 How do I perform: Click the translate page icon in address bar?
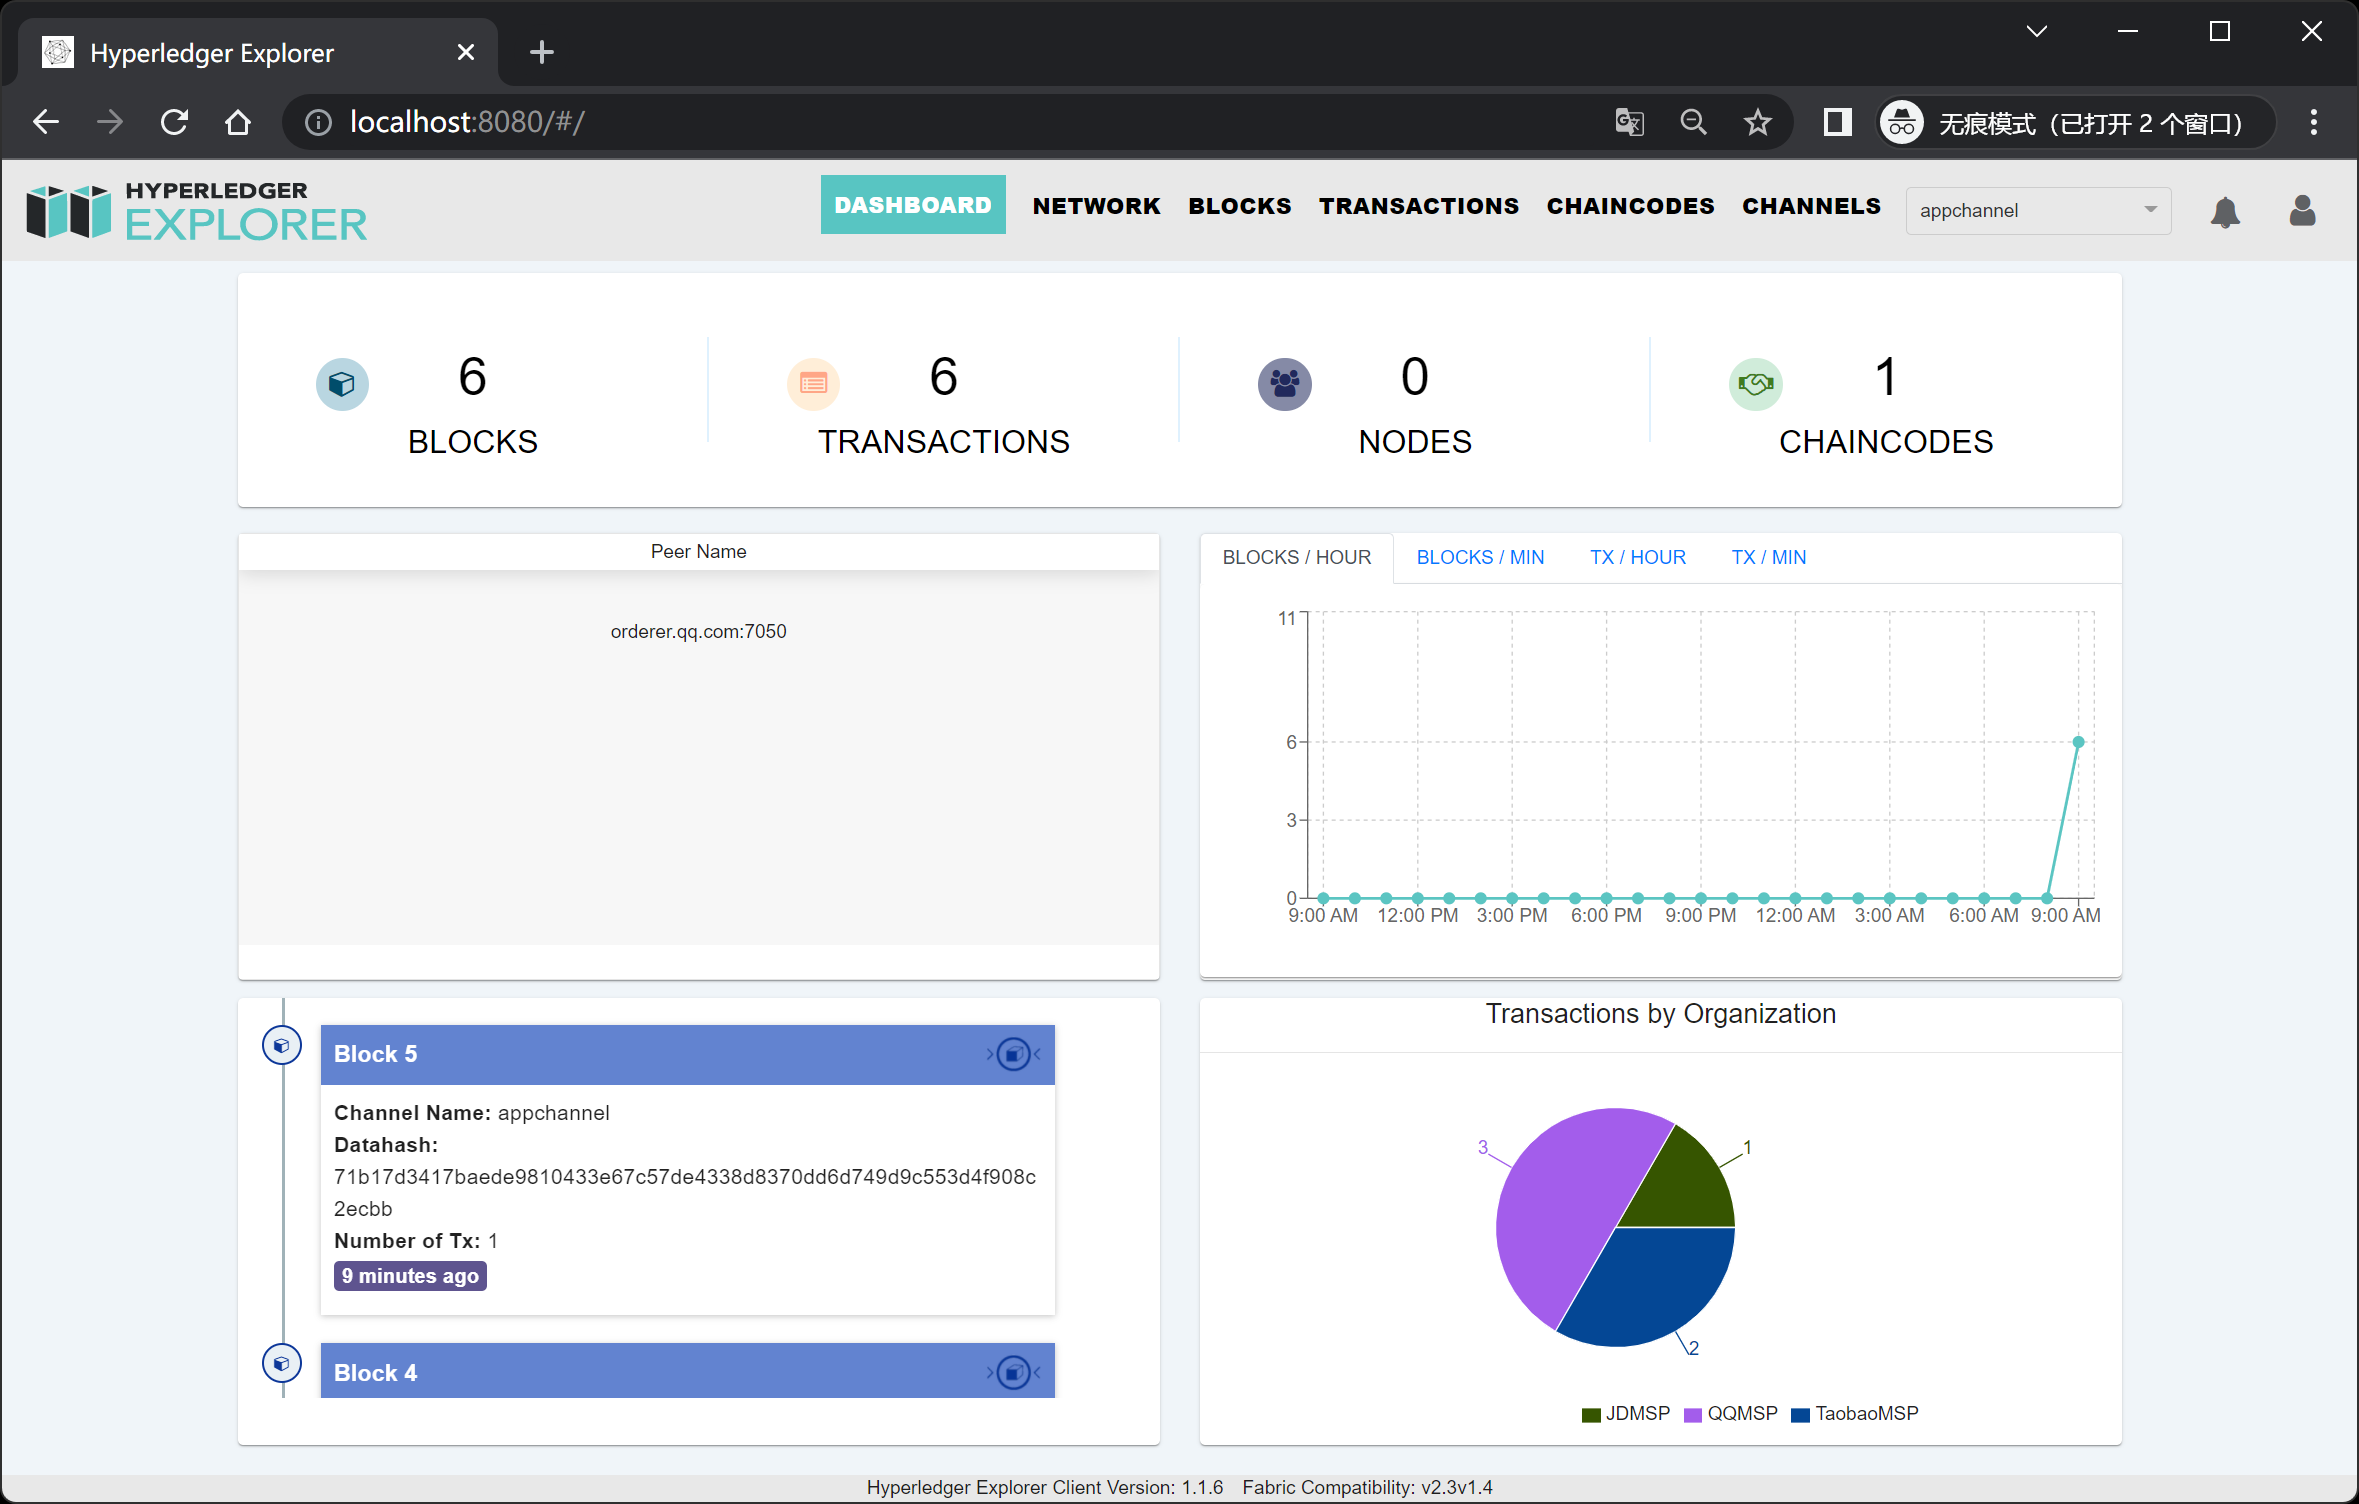[1629, 122]
